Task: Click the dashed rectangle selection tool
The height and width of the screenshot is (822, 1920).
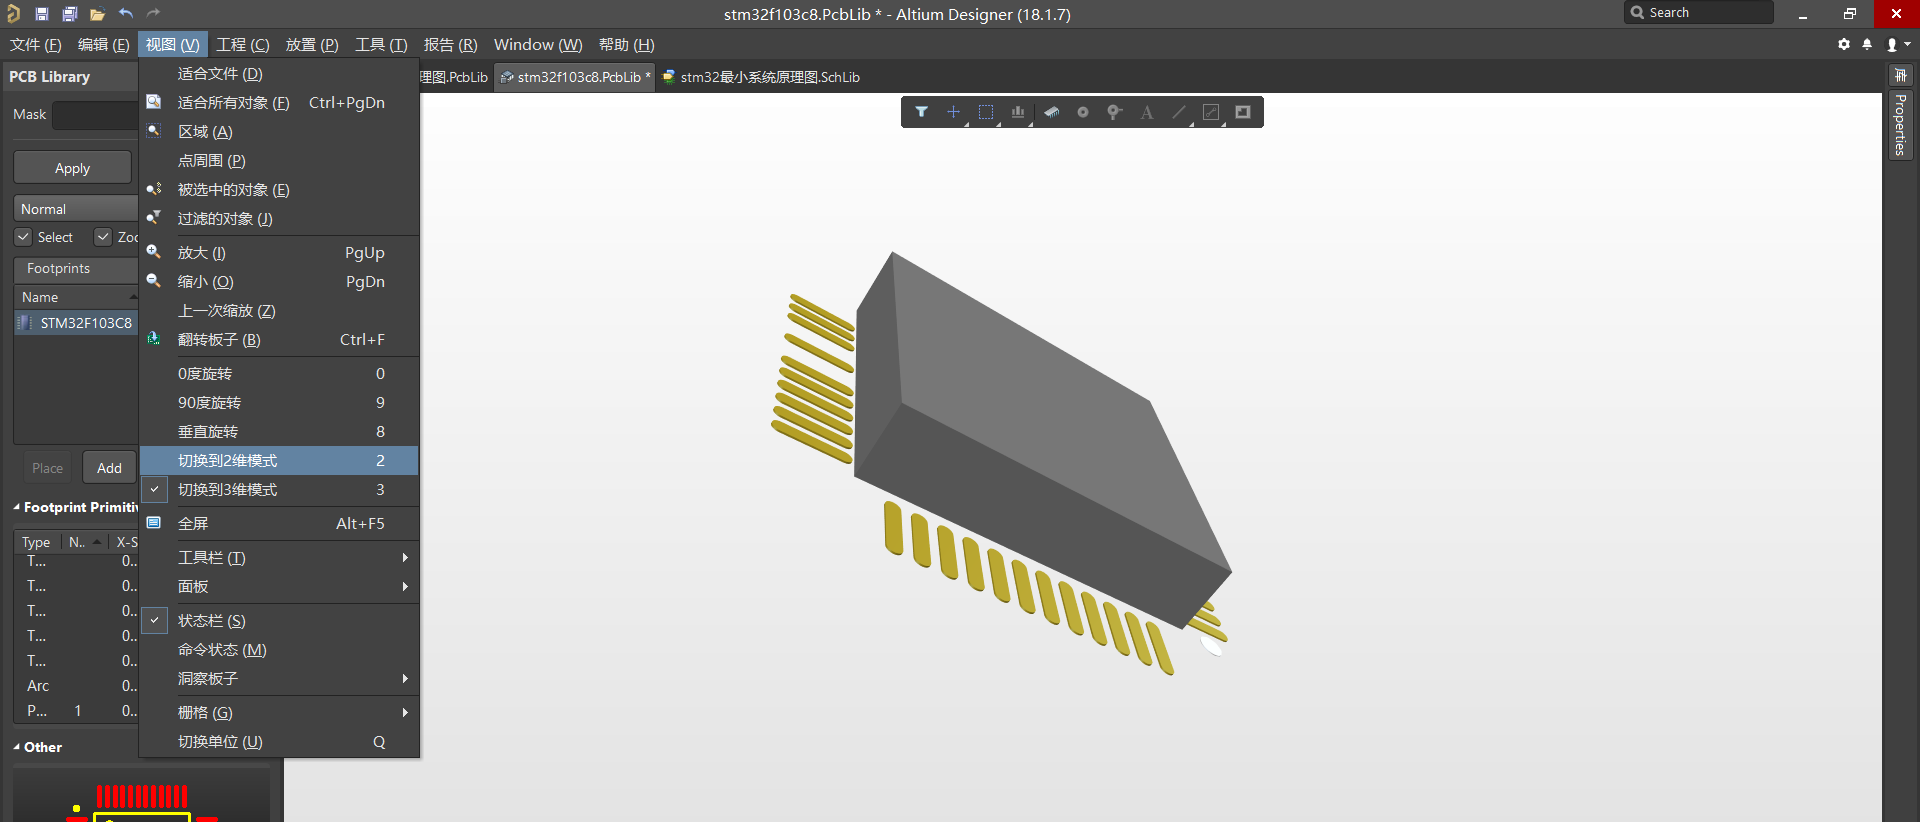Action: (x=986, y=112)
